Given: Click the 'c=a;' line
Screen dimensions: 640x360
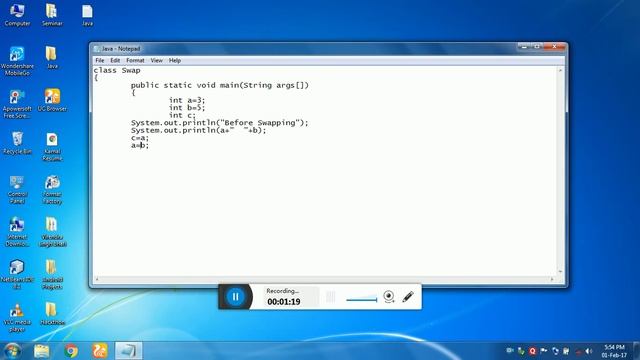Looking at the screenshot, I should pyautogui.click(x=140, y=138).
